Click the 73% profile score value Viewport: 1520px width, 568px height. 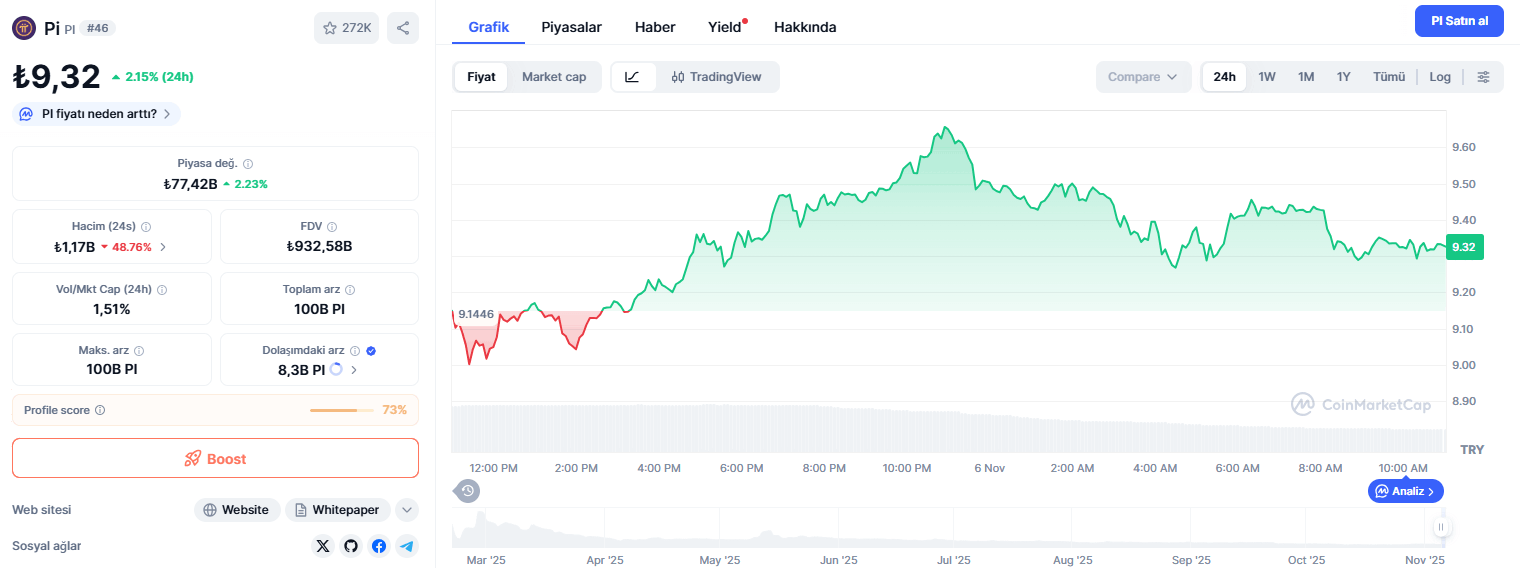point(394,410)
